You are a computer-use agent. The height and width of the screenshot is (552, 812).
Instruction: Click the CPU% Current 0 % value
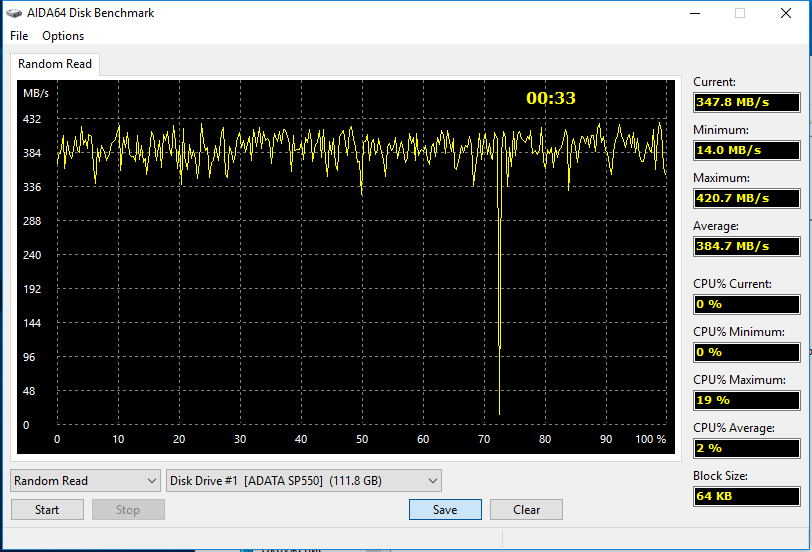coord(746,304)
